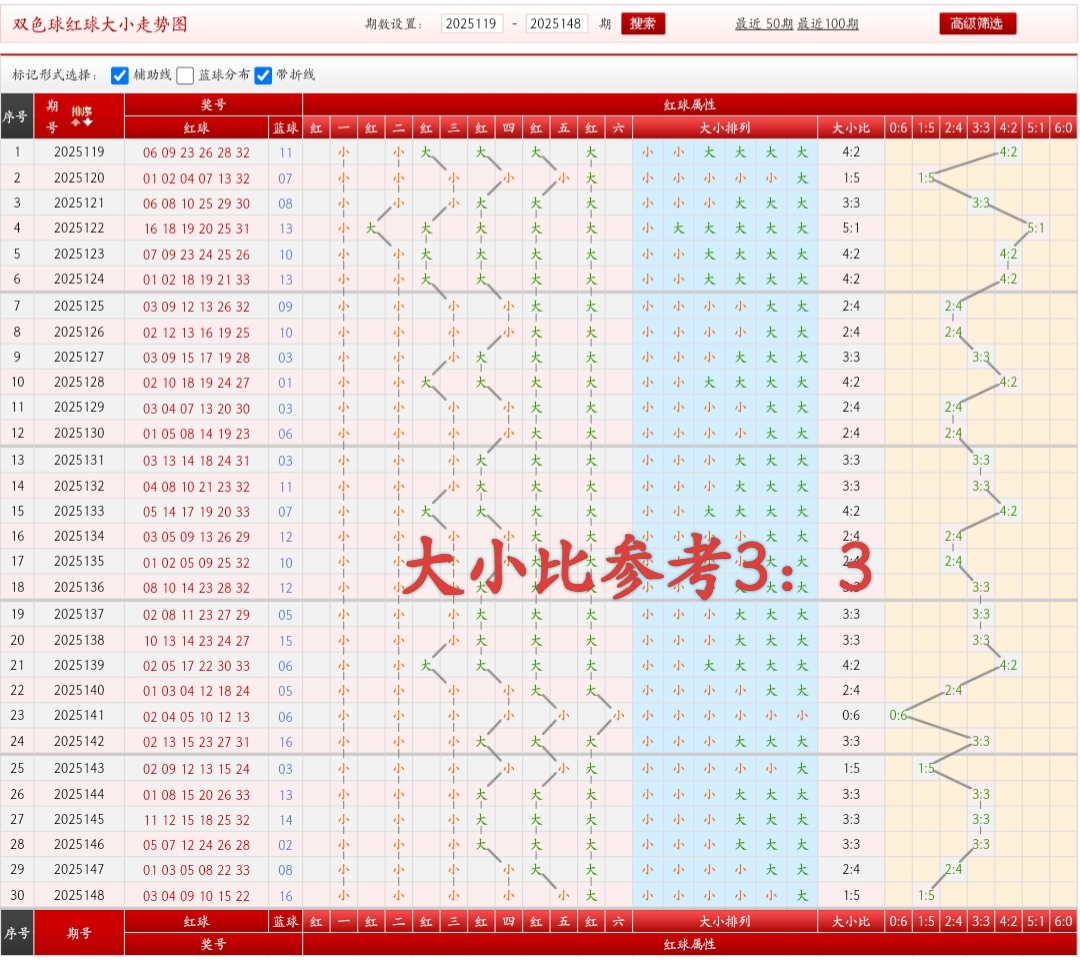The width and height of the screenshot is (1080, 972).
Task: Open the 高级筛选 advanced filter panel
Action: coord(976,23)
